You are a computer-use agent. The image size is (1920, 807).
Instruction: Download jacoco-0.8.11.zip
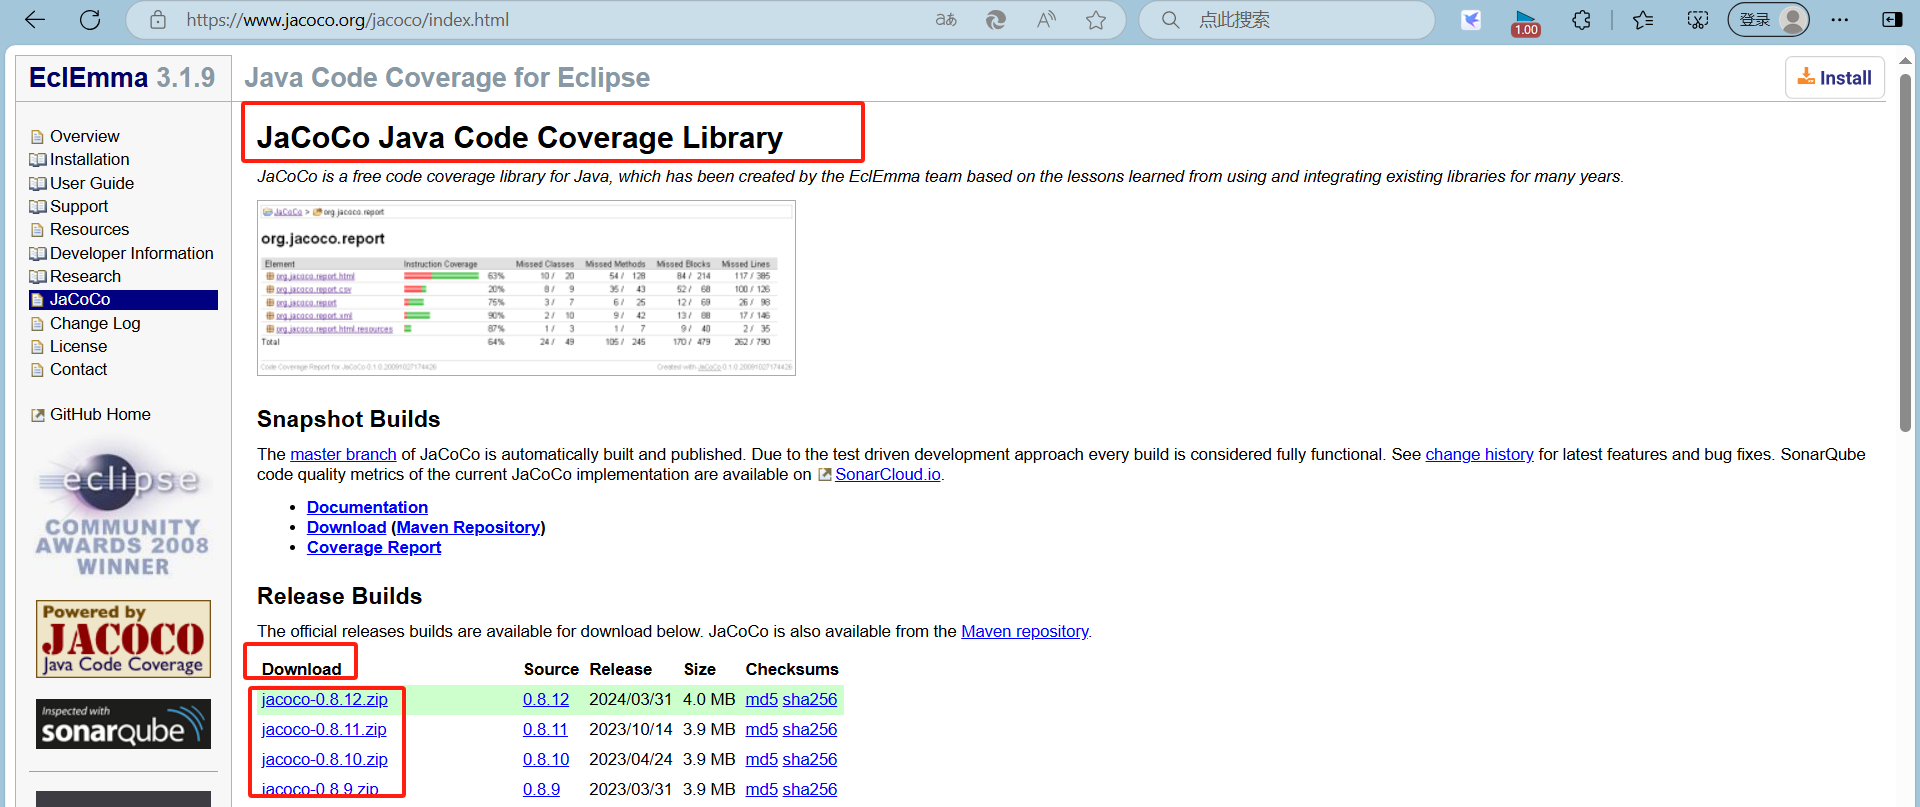(324, 729)
